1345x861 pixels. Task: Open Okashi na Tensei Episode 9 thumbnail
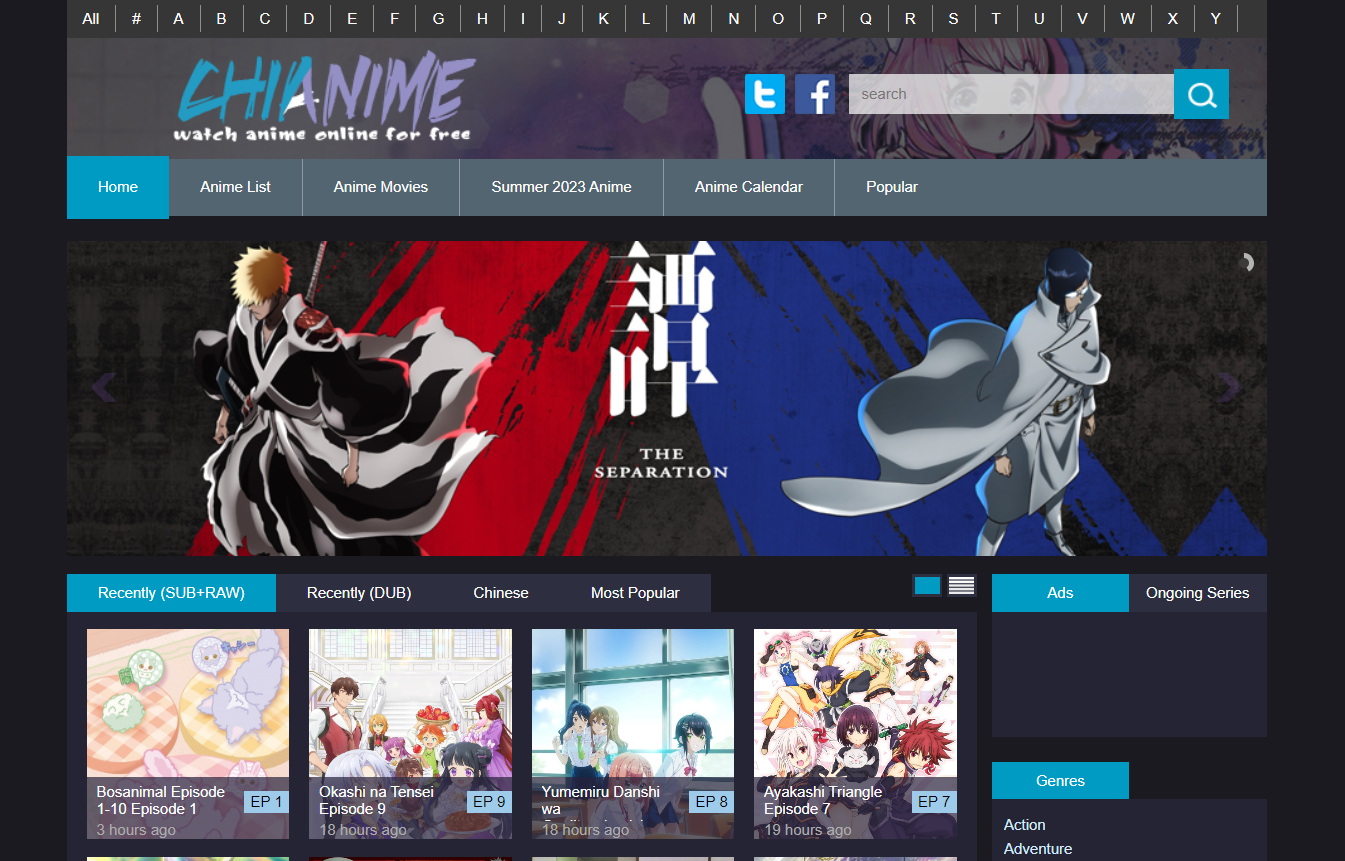[410, 734]
